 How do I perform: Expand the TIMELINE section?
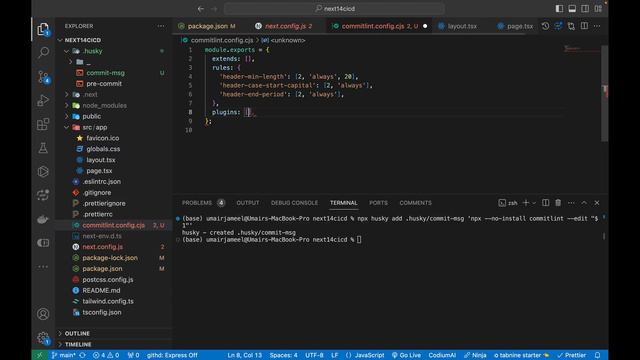pos(78,344)
